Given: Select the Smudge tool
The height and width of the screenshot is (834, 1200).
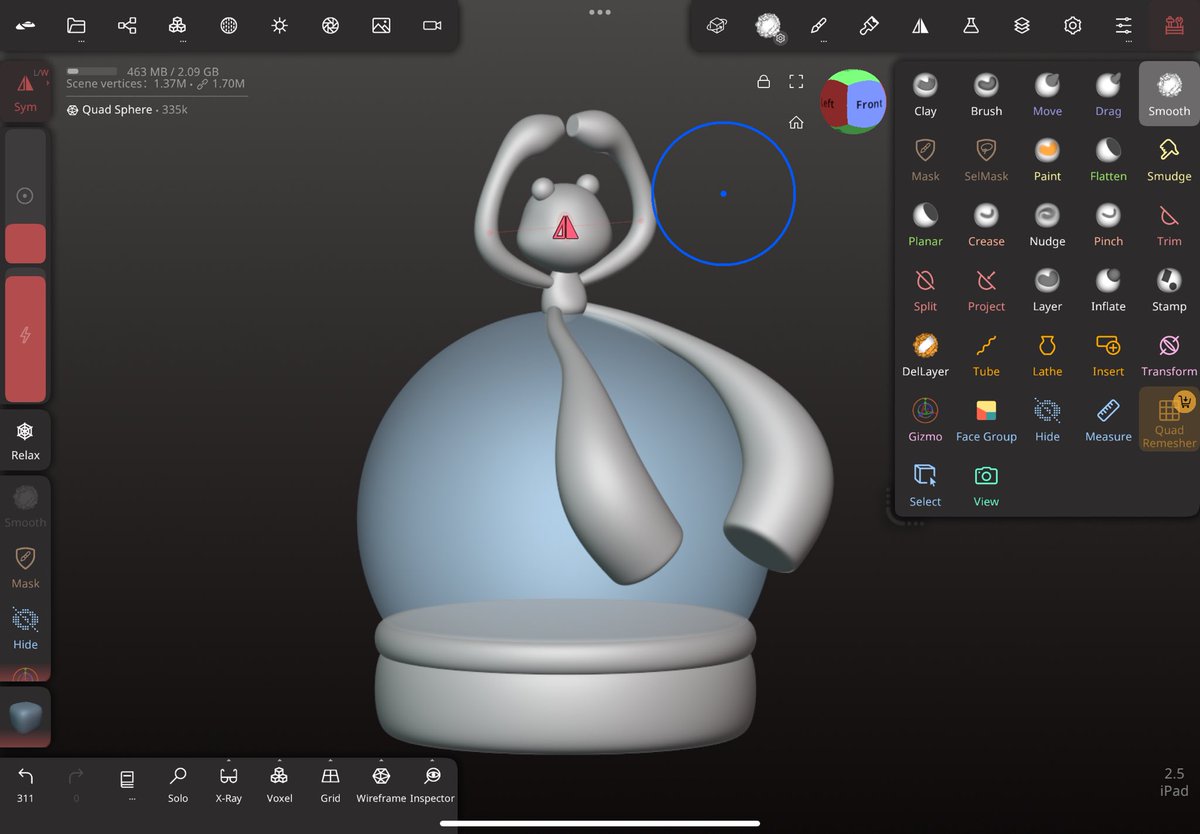Looking at the screenshot, I should 1169,159.
